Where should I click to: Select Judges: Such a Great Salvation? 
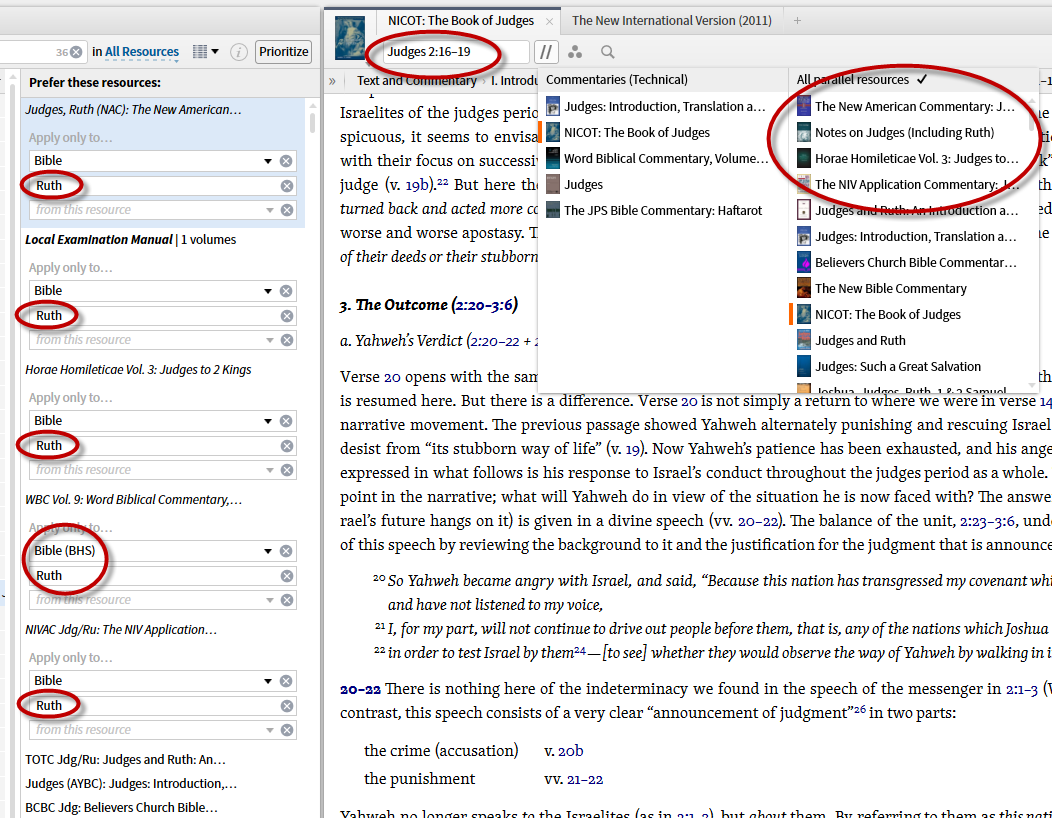(x=888, y=367)
